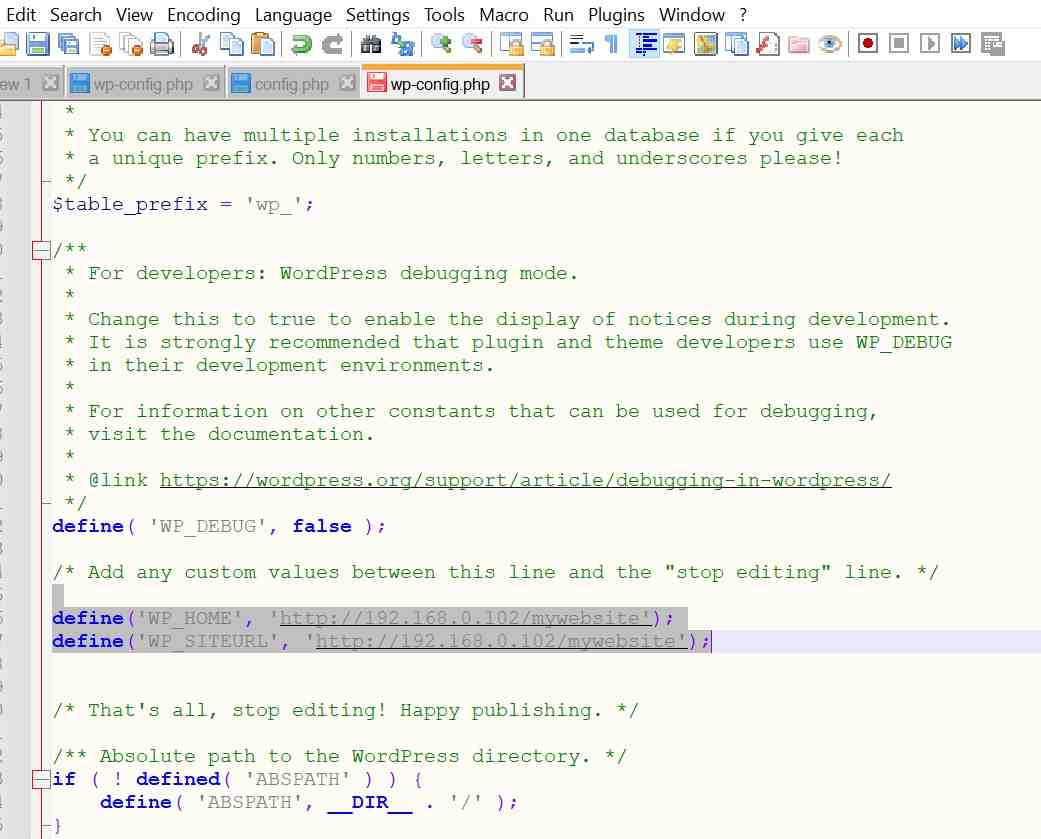1041x839 pixels.
Task: Open the Language menu
Action: [293, 14]
